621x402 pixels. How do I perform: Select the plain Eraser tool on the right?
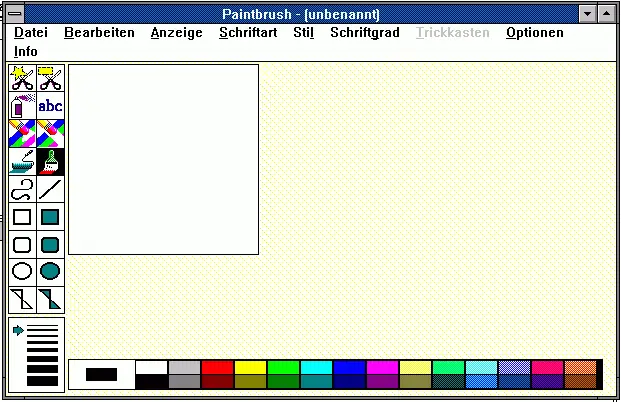[x=50, y=133]
